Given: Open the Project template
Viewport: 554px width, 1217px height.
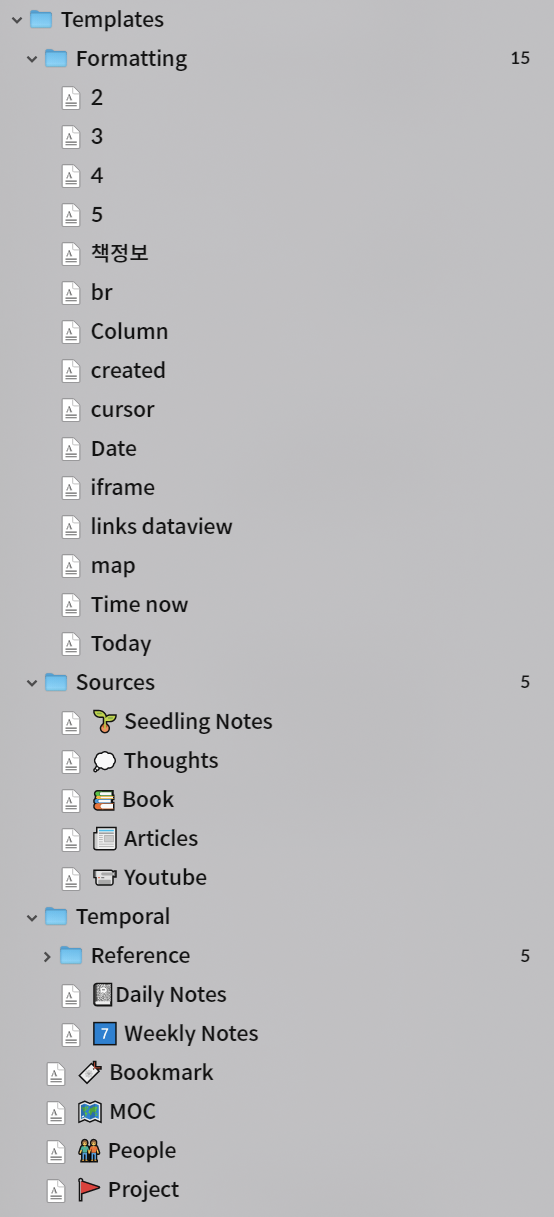Looking at the screenshot, I should pyautogui.click(x=143, y=1189).
